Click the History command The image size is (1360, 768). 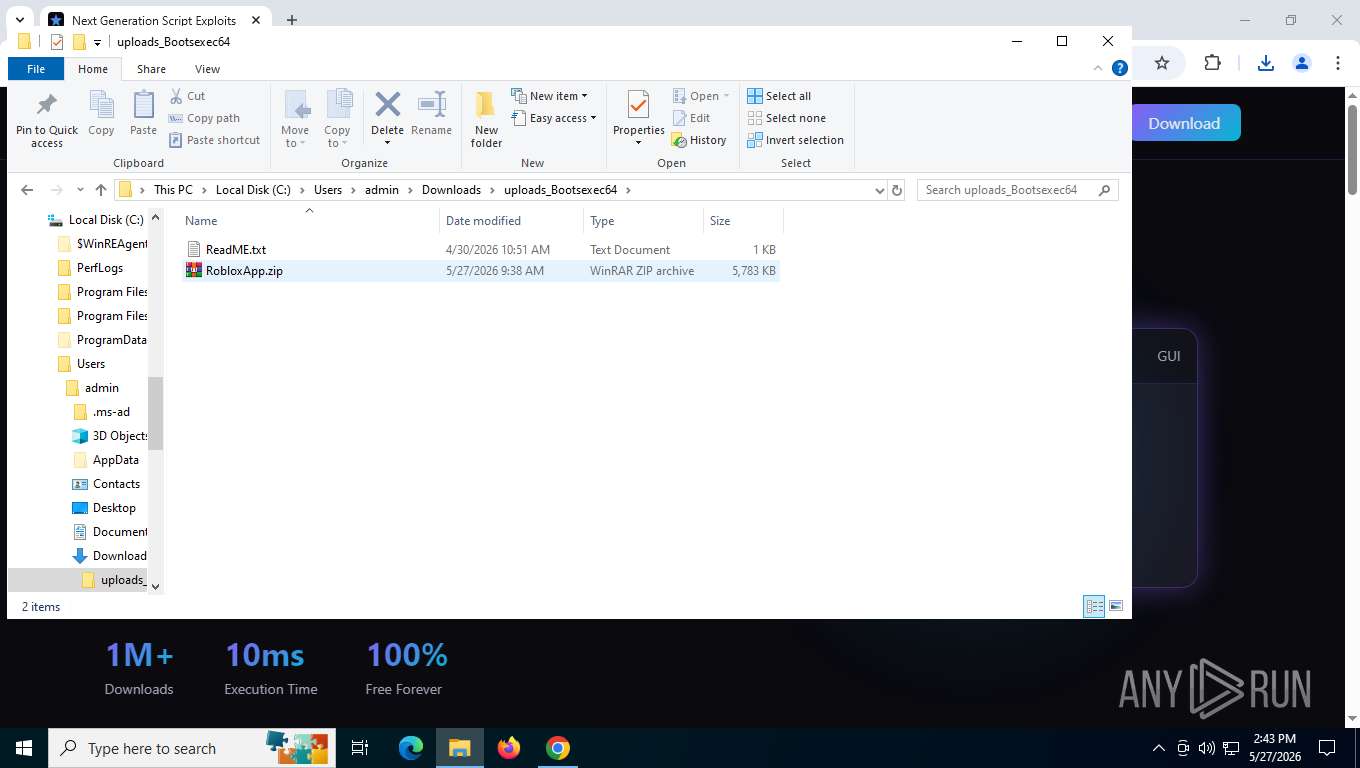click(698, 140)
